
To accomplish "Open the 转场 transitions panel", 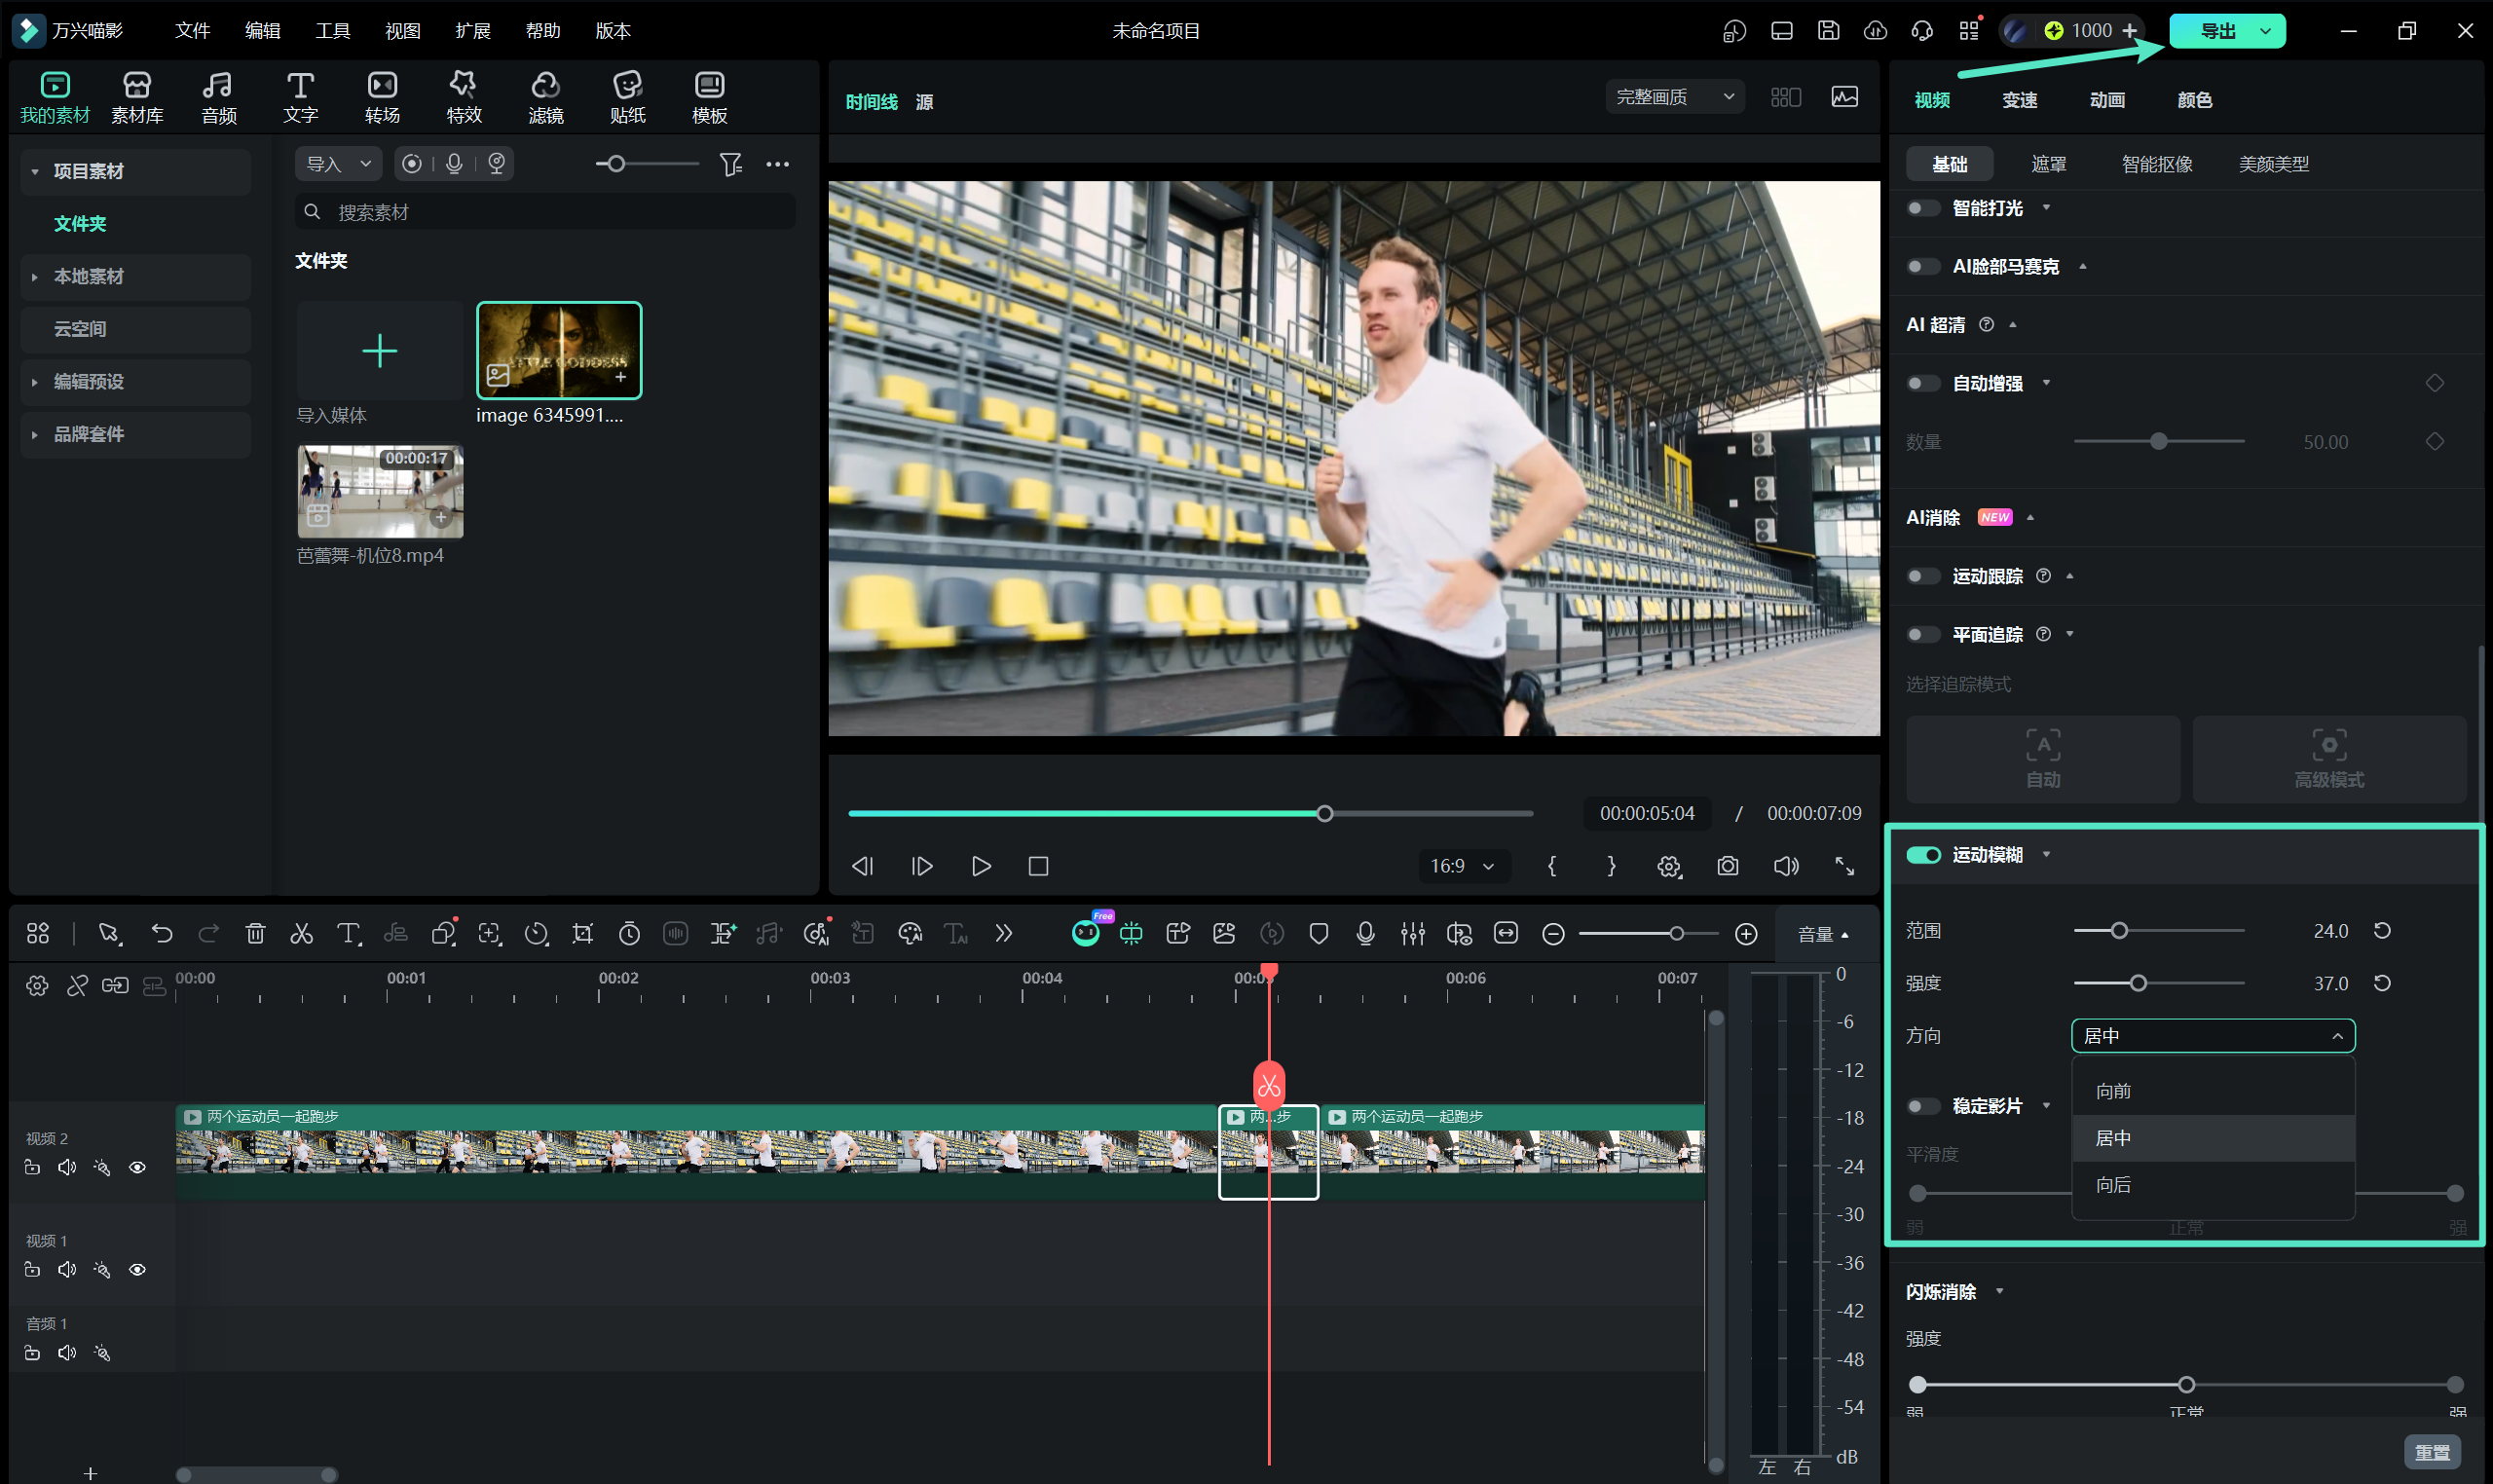I will (x=382, y=98).
